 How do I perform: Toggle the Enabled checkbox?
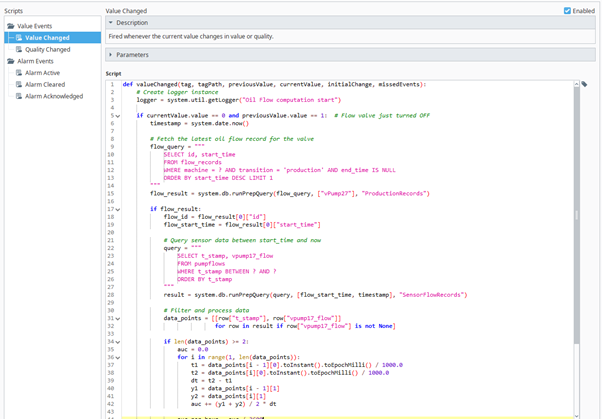[567, 11]
